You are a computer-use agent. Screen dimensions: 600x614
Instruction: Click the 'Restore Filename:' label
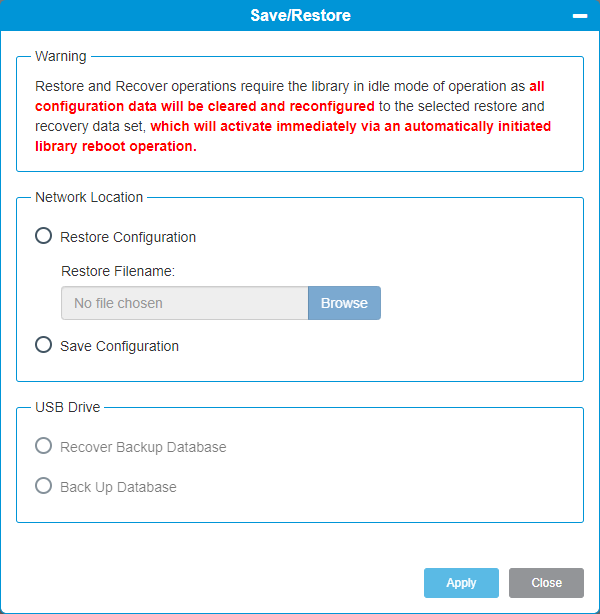click(118, 271)
